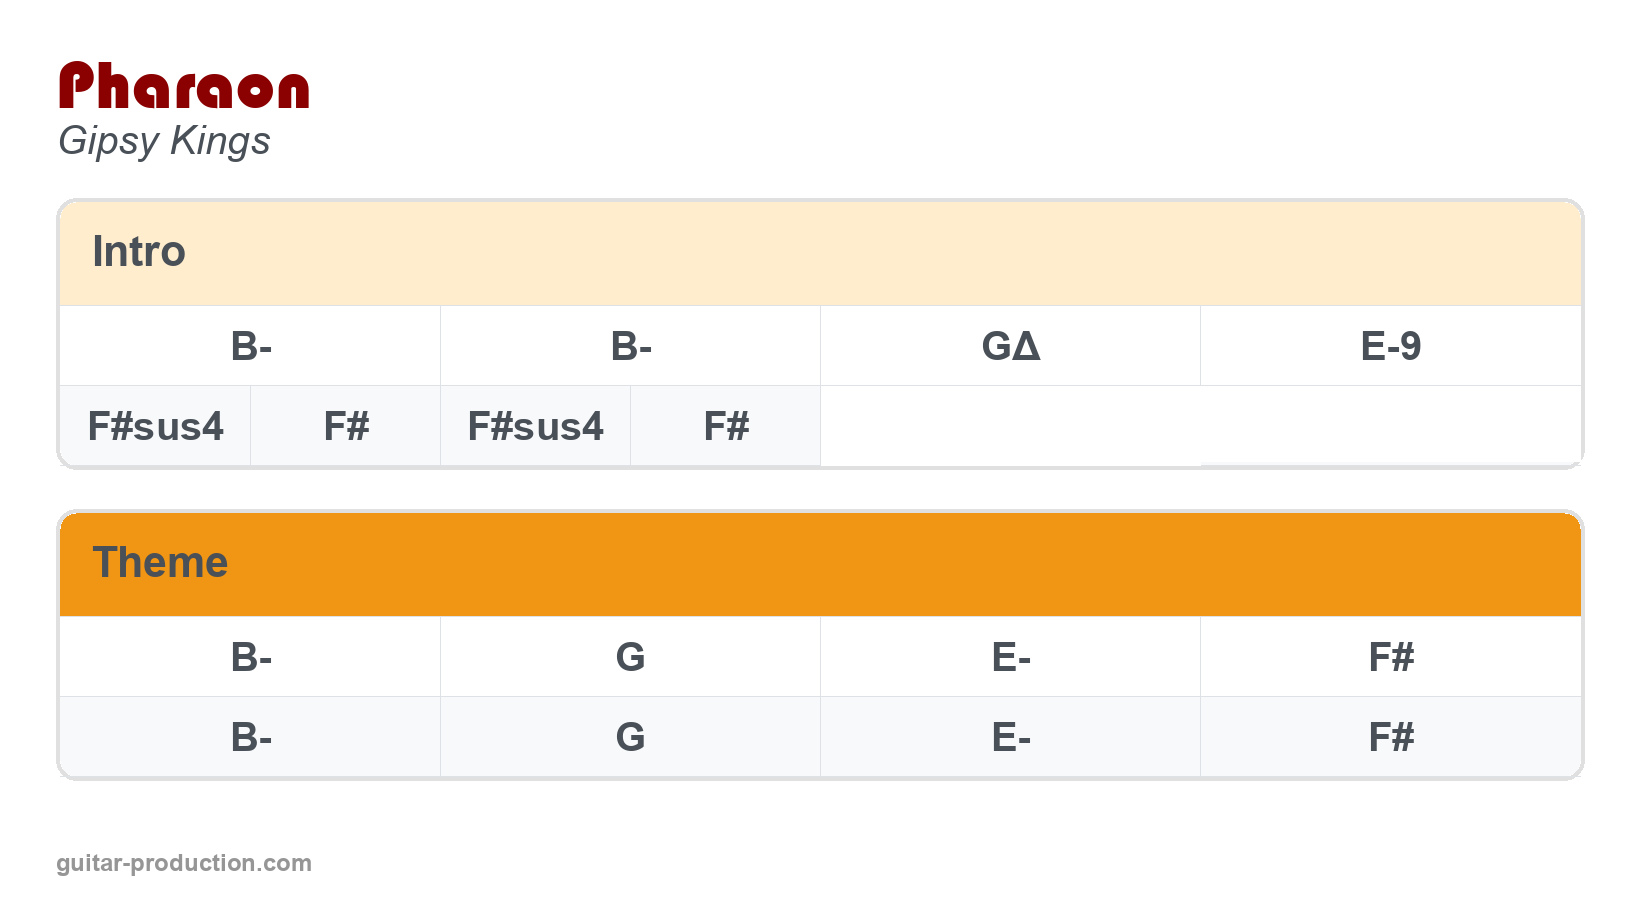Open the guitar-production.com footer link
The width and height of the screenshot is (1640, 900).
pyautogui.click(x=184, y=863)
